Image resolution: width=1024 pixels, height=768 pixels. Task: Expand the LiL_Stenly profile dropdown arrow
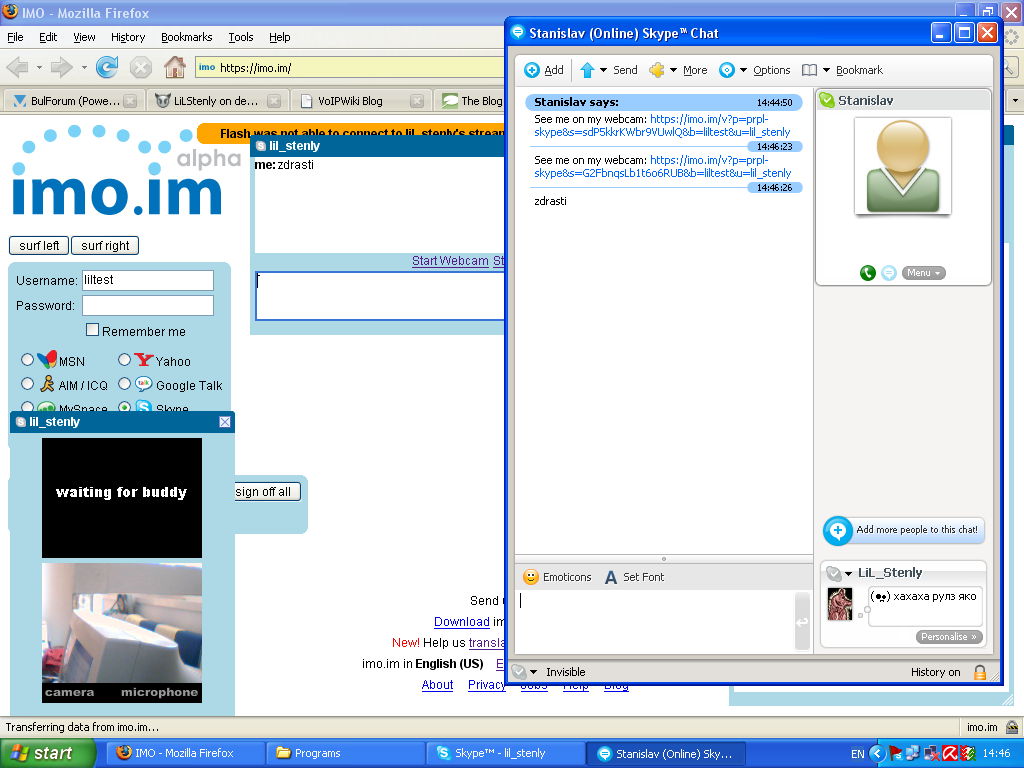click(x=848, y=573)
